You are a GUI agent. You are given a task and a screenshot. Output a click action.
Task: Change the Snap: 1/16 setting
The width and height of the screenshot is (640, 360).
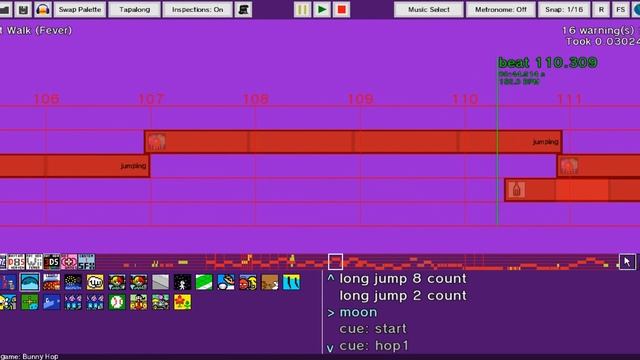coord(564,9)
